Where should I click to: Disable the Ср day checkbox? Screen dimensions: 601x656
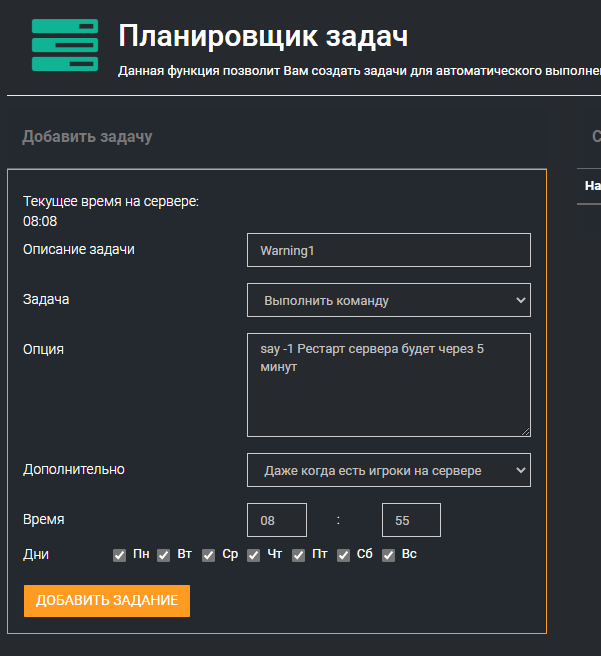[x=209, y=555]
